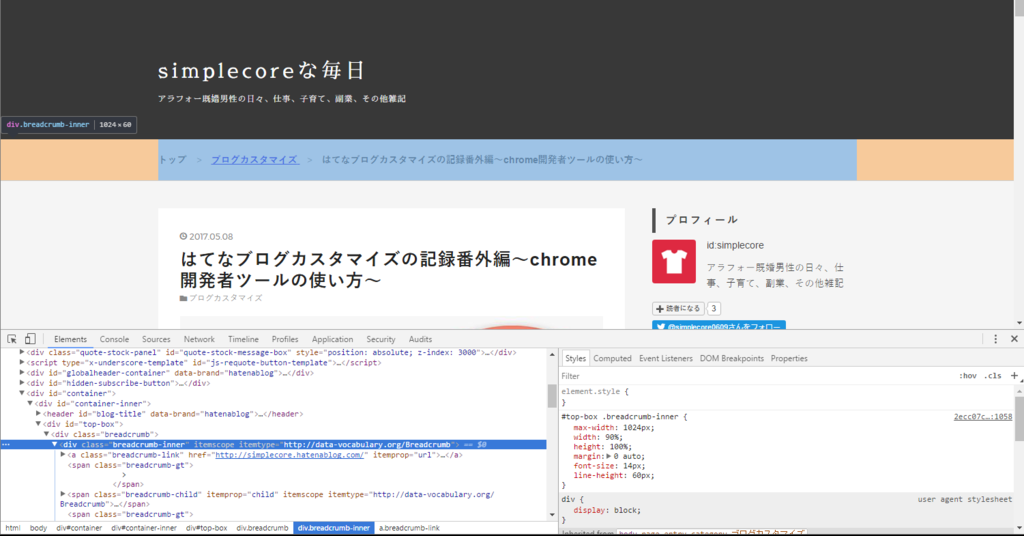
Task: Focus the Styles Filter input field
Action: (x=758, y=376)
